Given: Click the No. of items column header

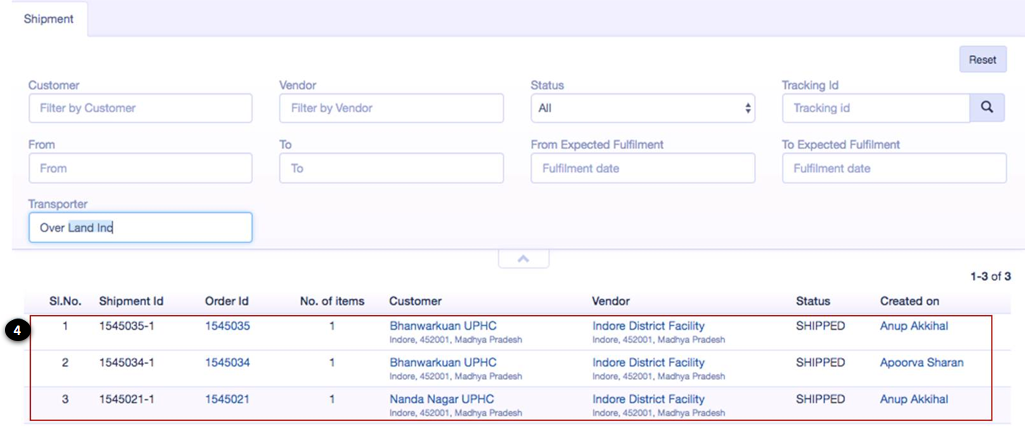Looking at the screenshot, I should [x=332, y=302].
